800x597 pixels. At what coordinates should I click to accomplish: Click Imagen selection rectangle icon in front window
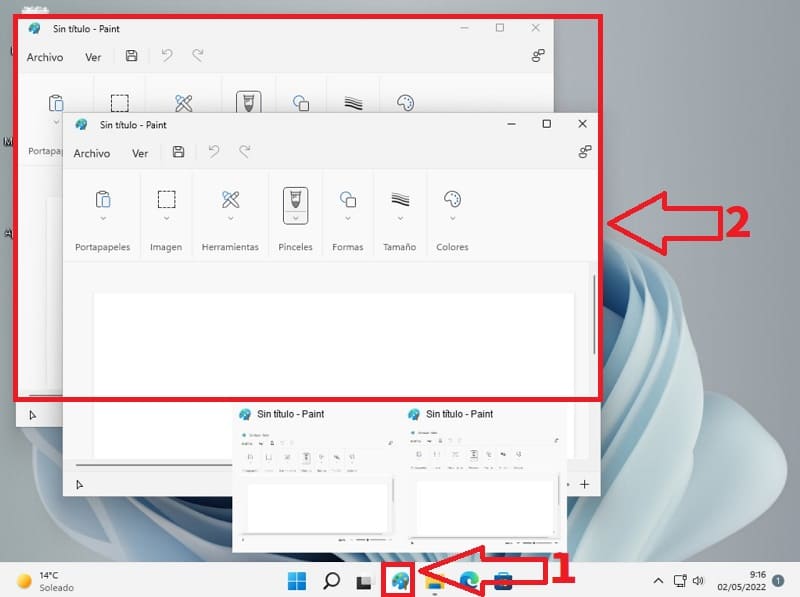[166, 199]
